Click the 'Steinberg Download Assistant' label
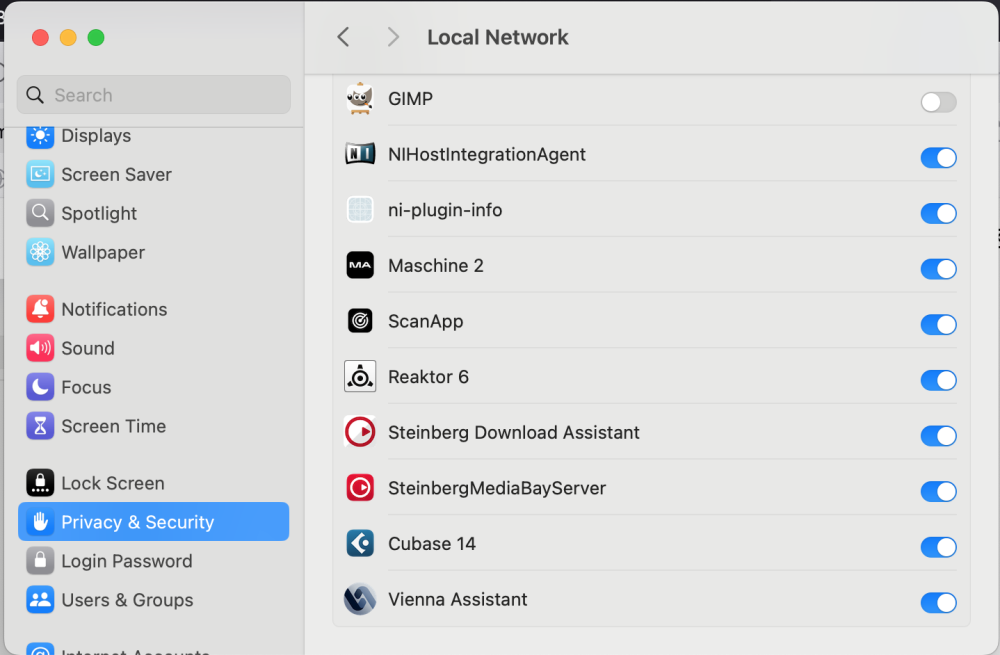This screenshot has height=655, width=1000. 513,432
